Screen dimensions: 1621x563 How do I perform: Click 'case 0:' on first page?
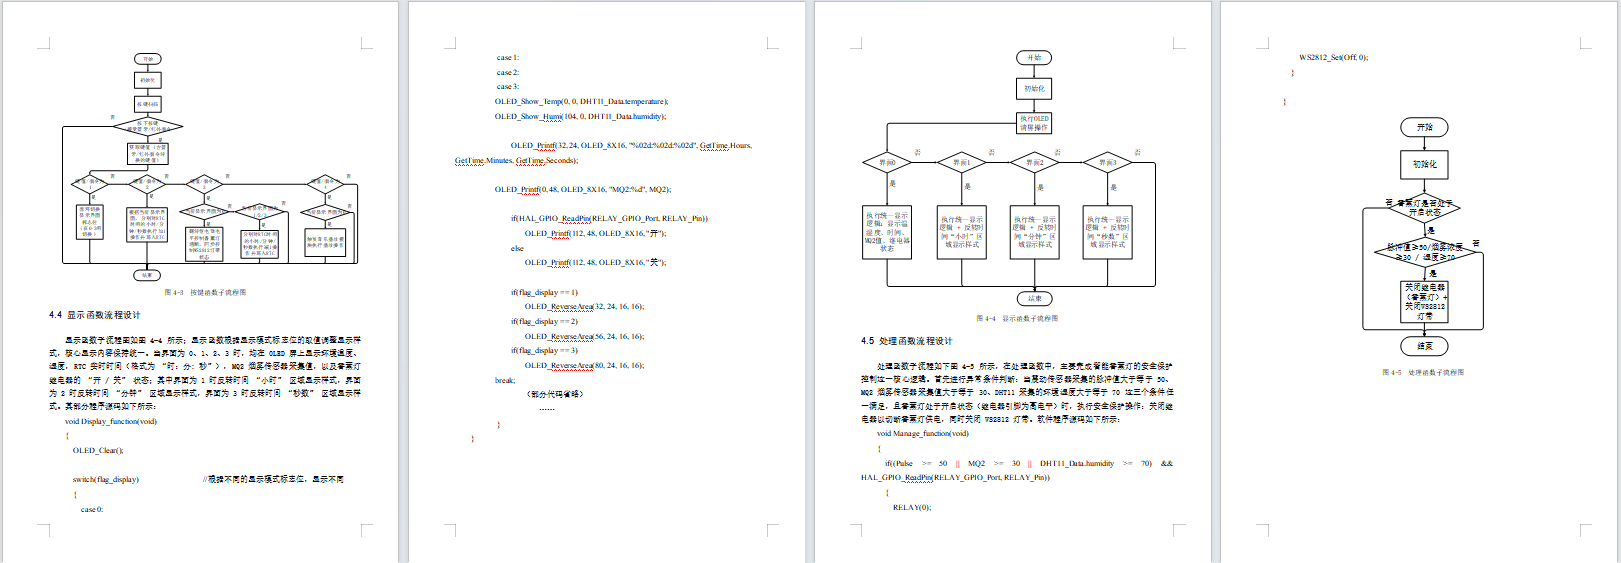92,509
